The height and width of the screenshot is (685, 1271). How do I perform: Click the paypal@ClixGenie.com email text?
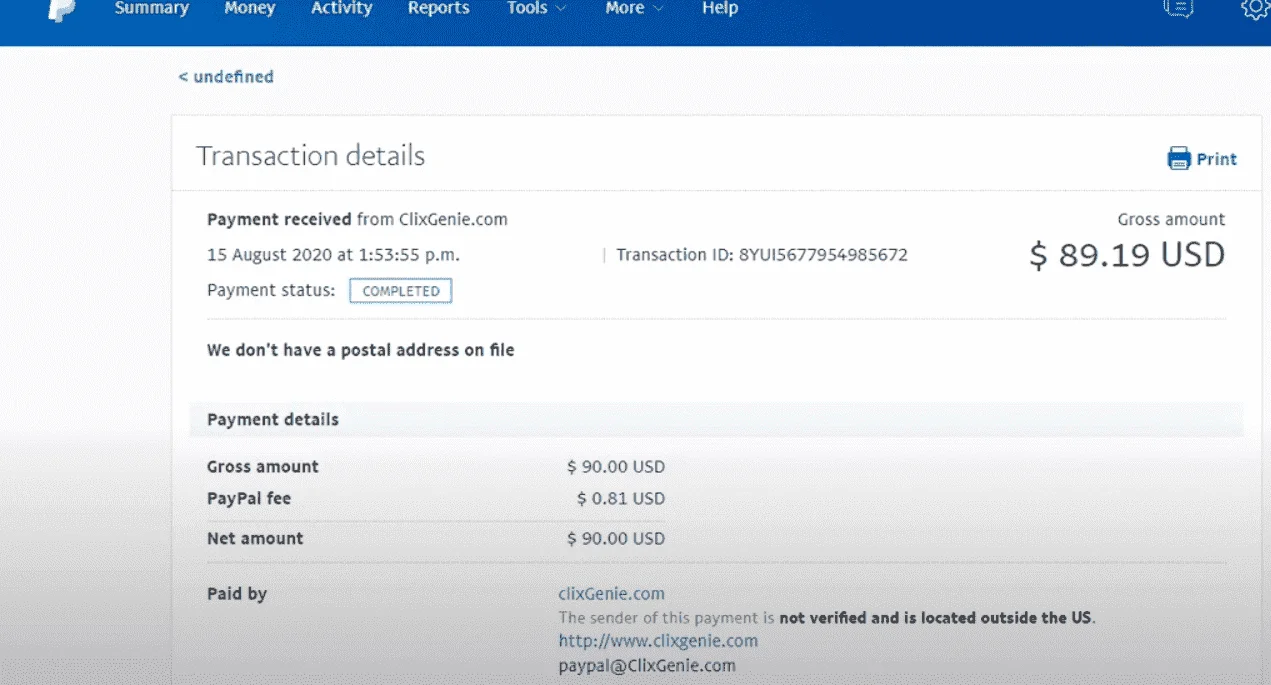647,665
